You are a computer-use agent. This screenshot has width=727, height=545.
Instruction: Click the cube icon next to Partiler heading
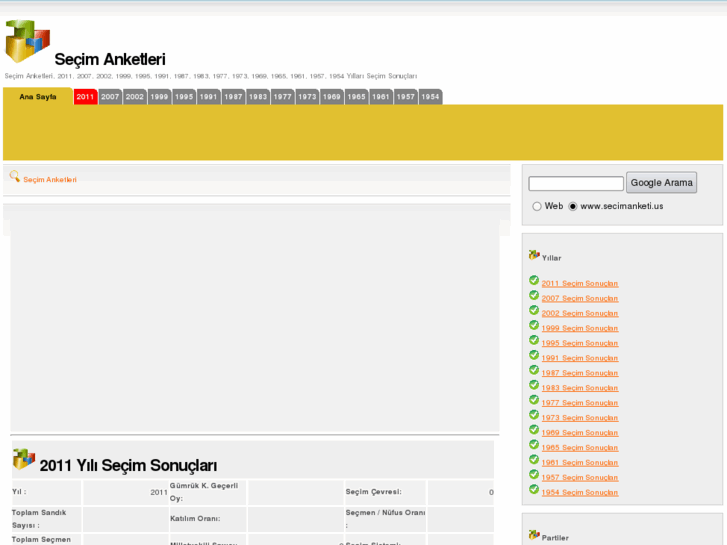point(534,535)
